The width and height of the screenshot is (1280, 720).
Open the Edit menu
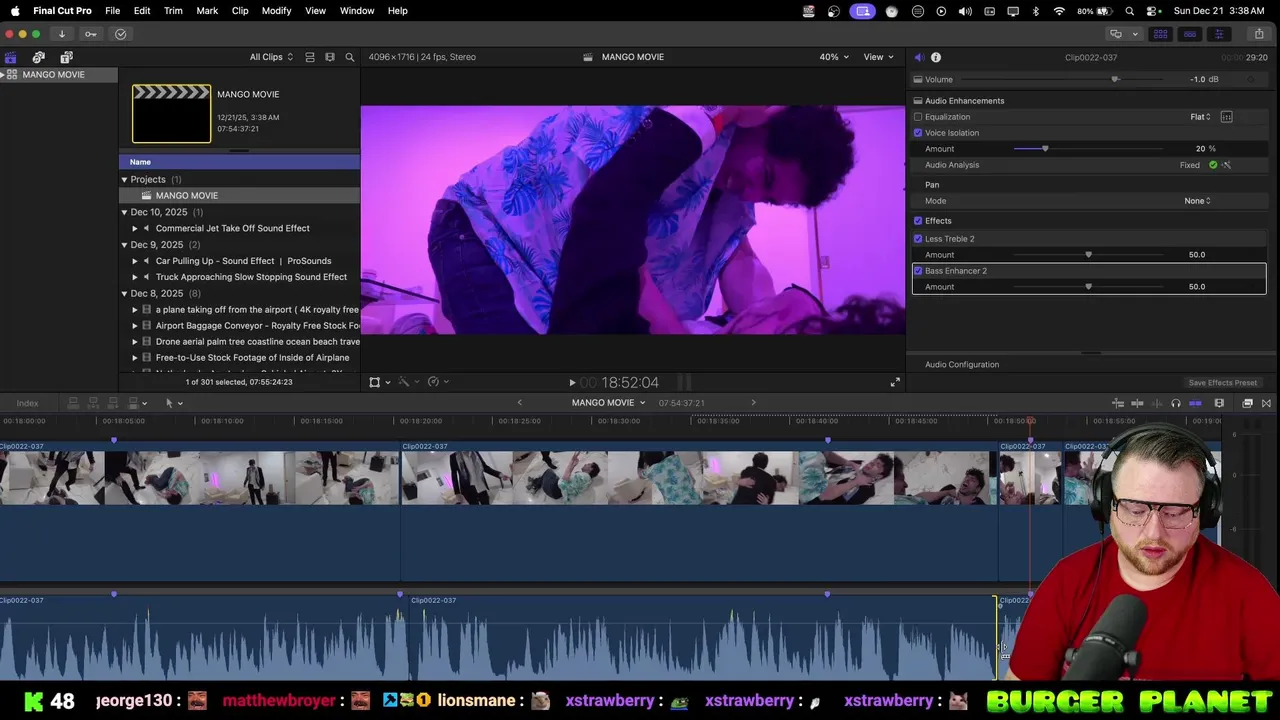coord(142,11)
